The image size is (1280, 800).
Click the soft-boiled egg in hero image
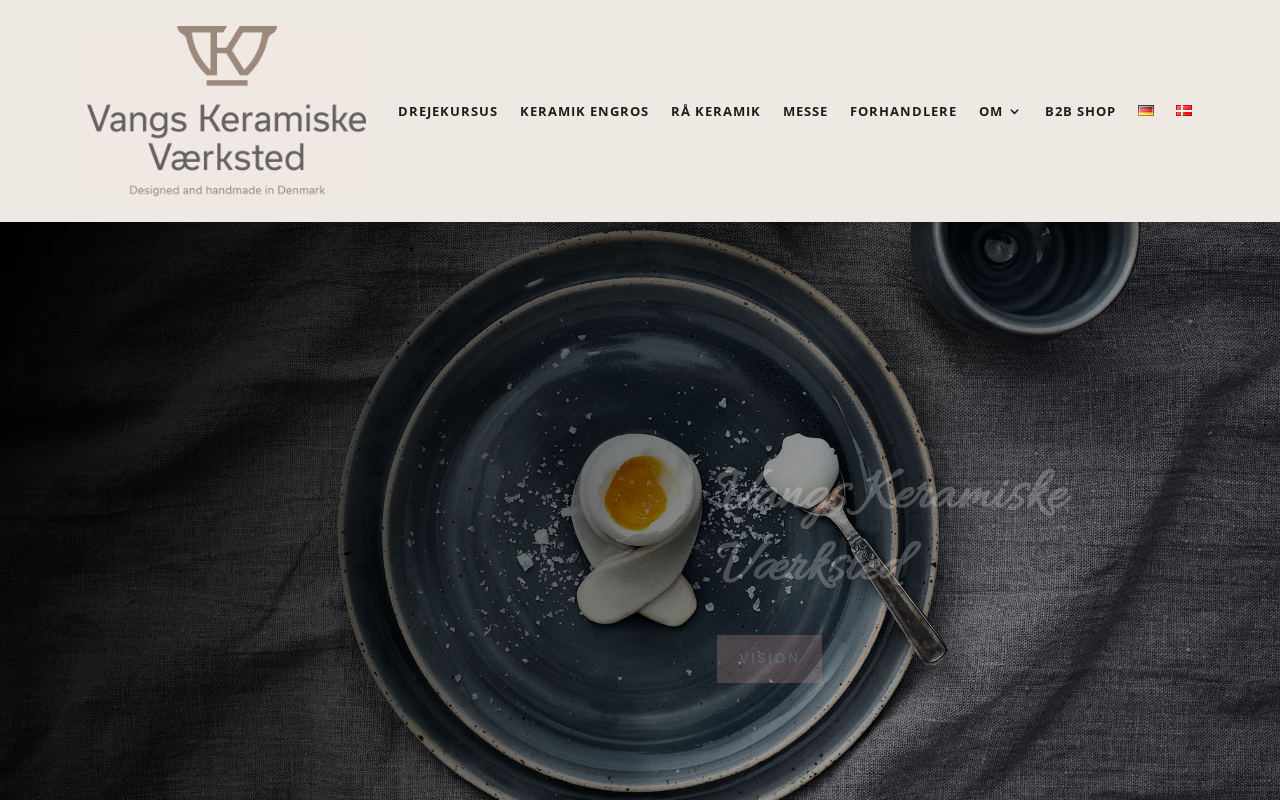click(x=638, y=489)
